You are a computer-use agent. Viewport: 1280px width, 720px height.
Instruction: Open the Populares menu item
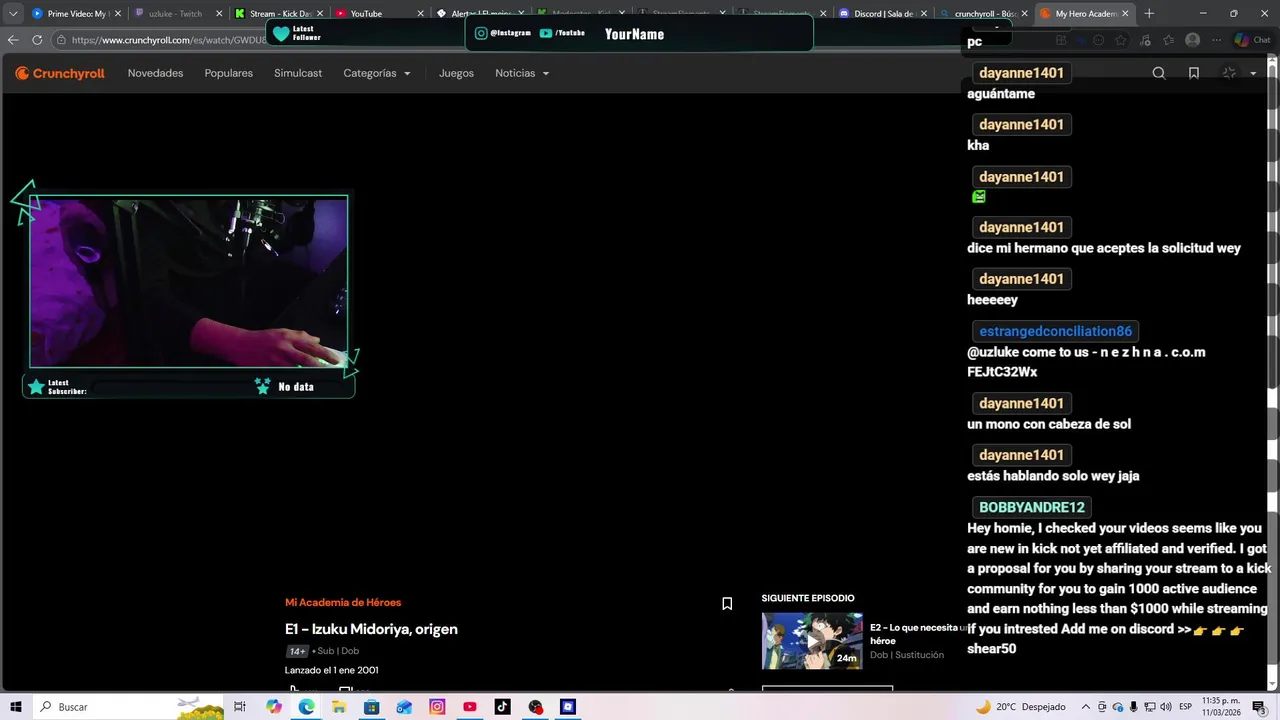[229, 73]
